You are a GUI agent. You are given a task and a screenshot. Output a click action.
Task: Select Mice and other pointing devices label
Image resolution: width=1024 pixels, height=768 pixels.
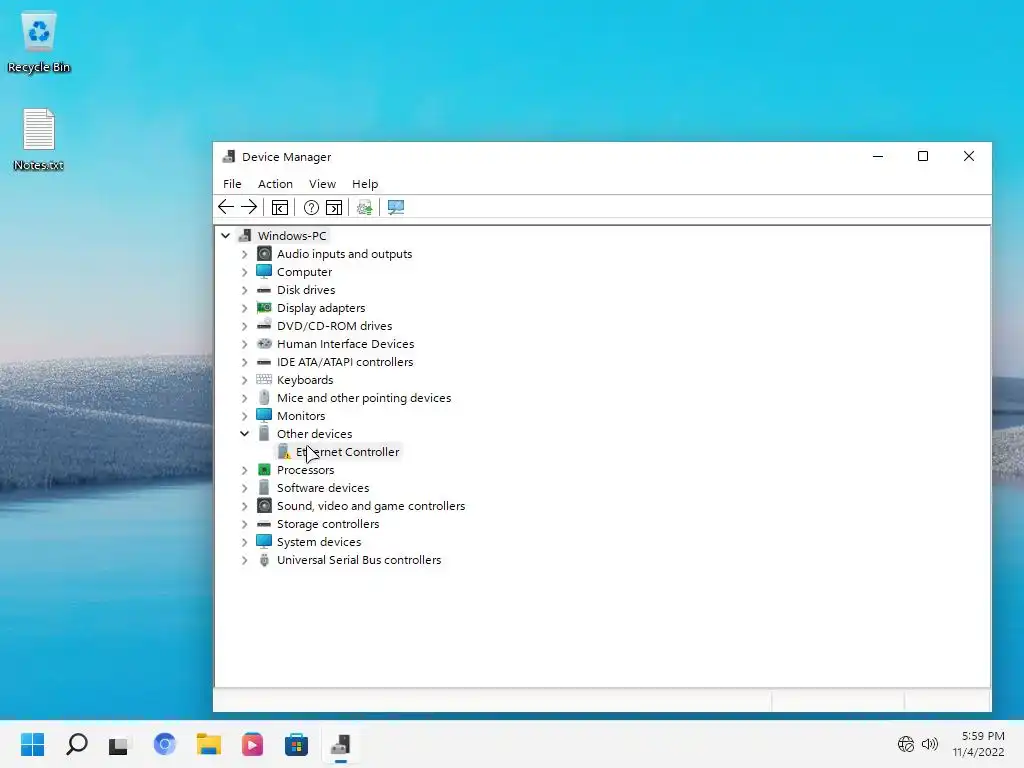click(364, 398)
